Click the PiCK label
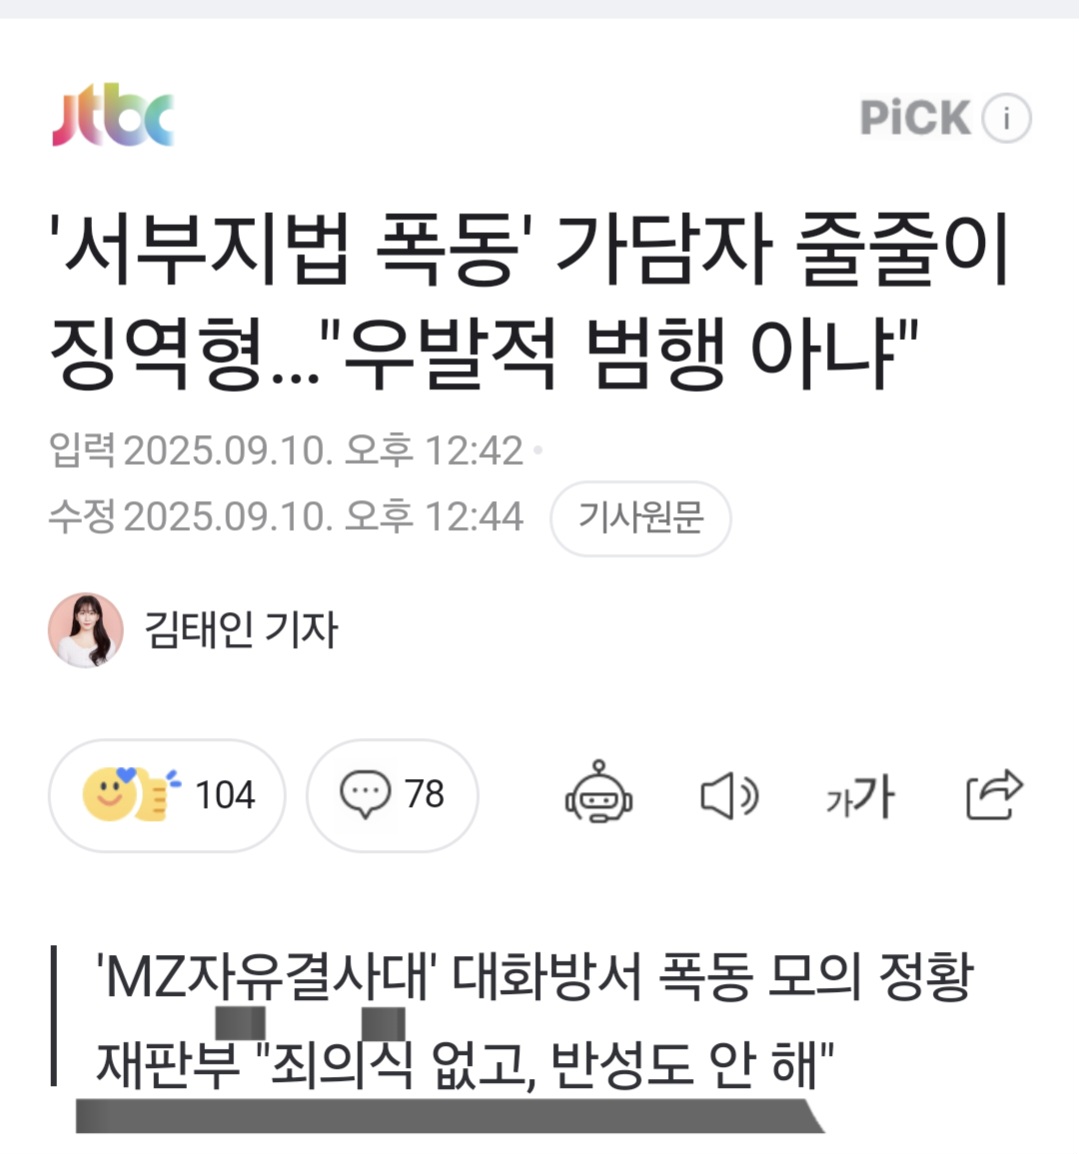The height and width of the screenshot is (1154, 1079). tap(916, 118)
